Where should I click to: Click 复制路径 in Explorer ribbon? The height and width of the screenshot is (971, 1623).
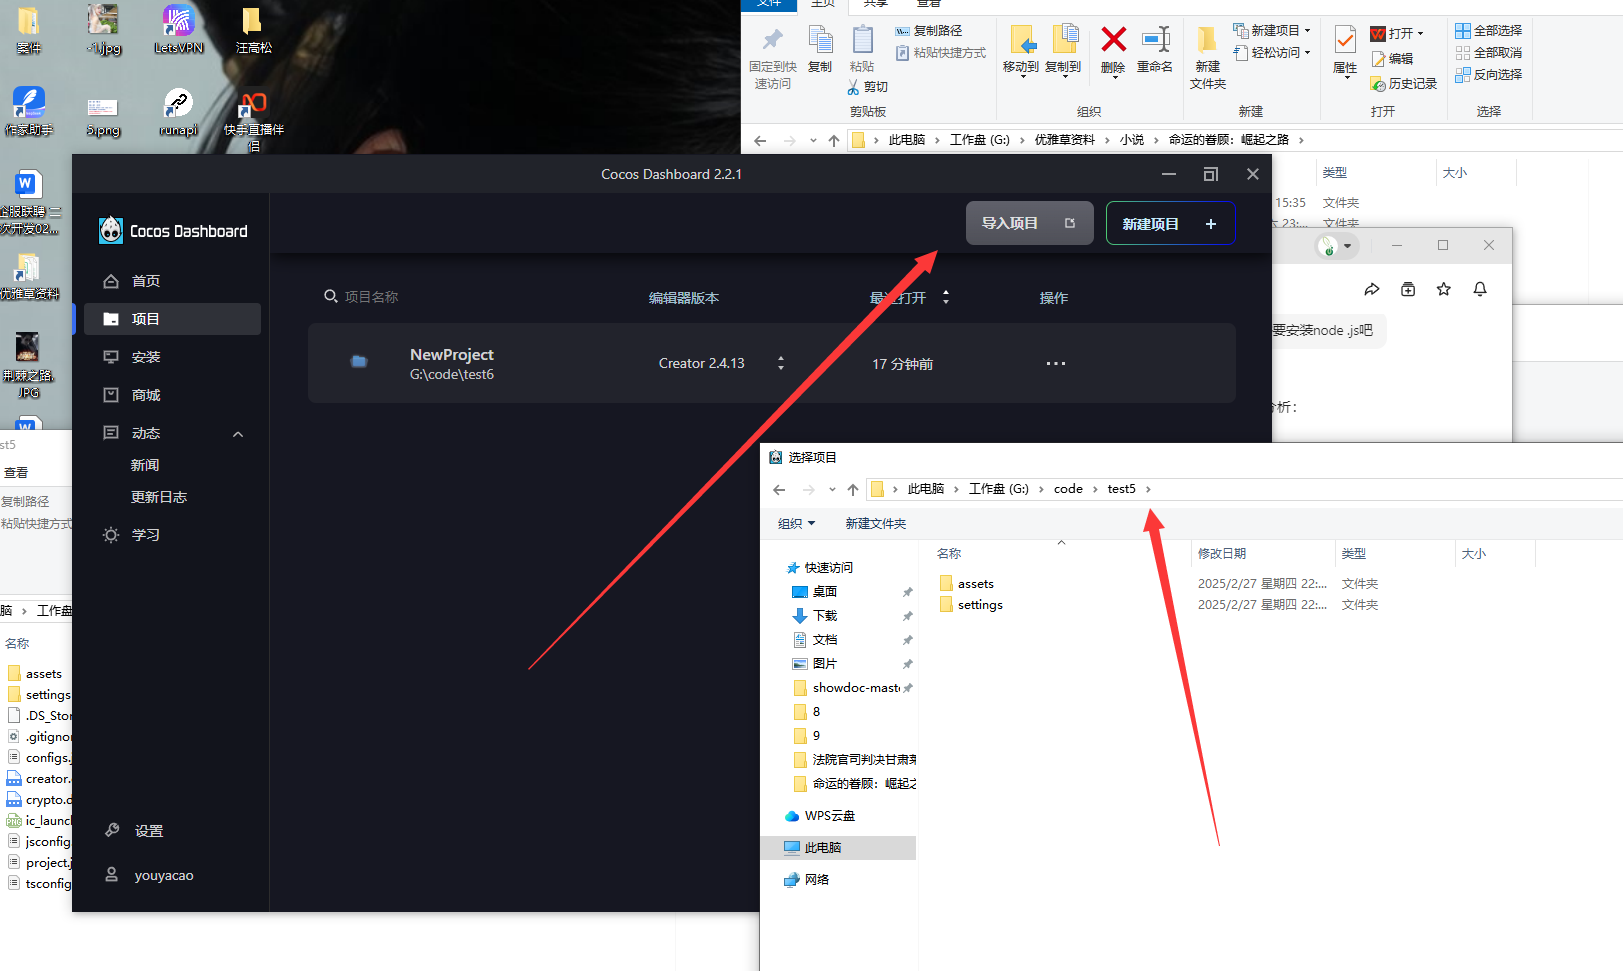coord(929,31)
